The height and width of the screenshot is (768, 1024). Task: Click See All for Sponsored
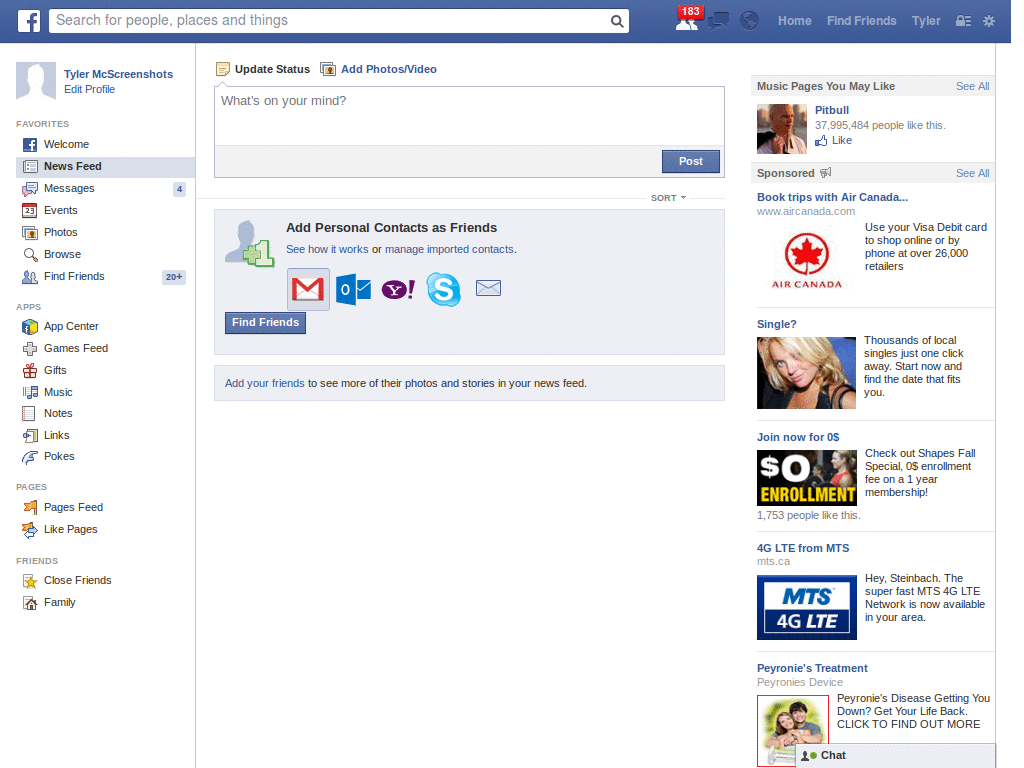pyautogui.click(x=972, y=173)
